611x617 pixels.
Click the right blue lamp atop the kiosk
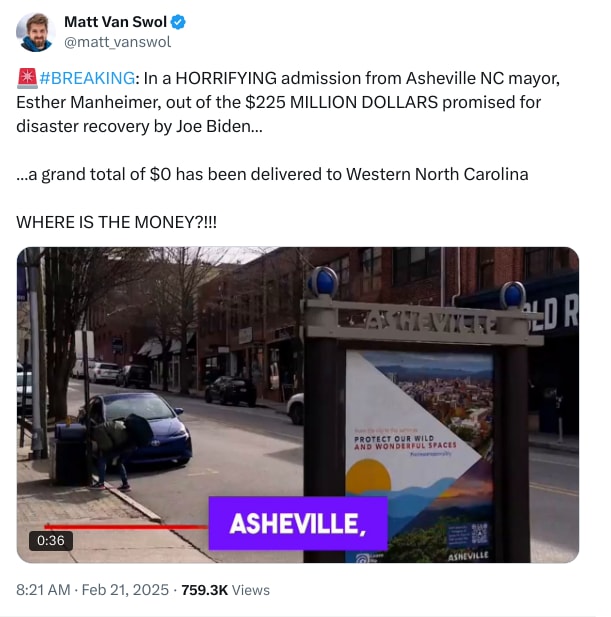513,296
